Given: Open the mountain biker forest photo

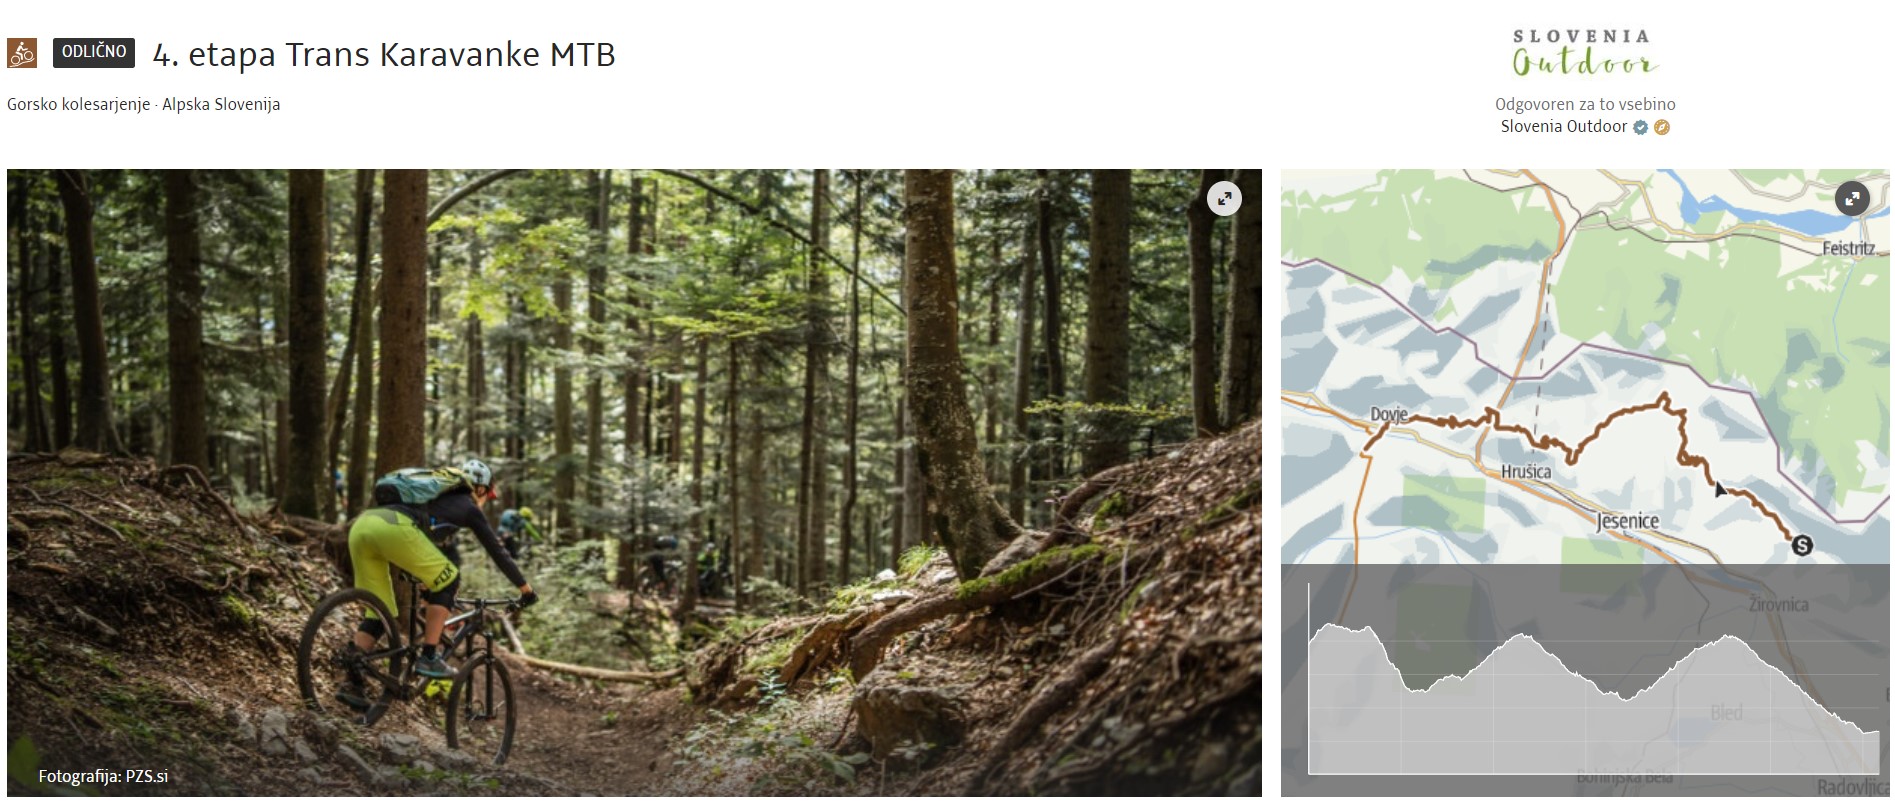Looking at the screenshot, I should point(634,482).
